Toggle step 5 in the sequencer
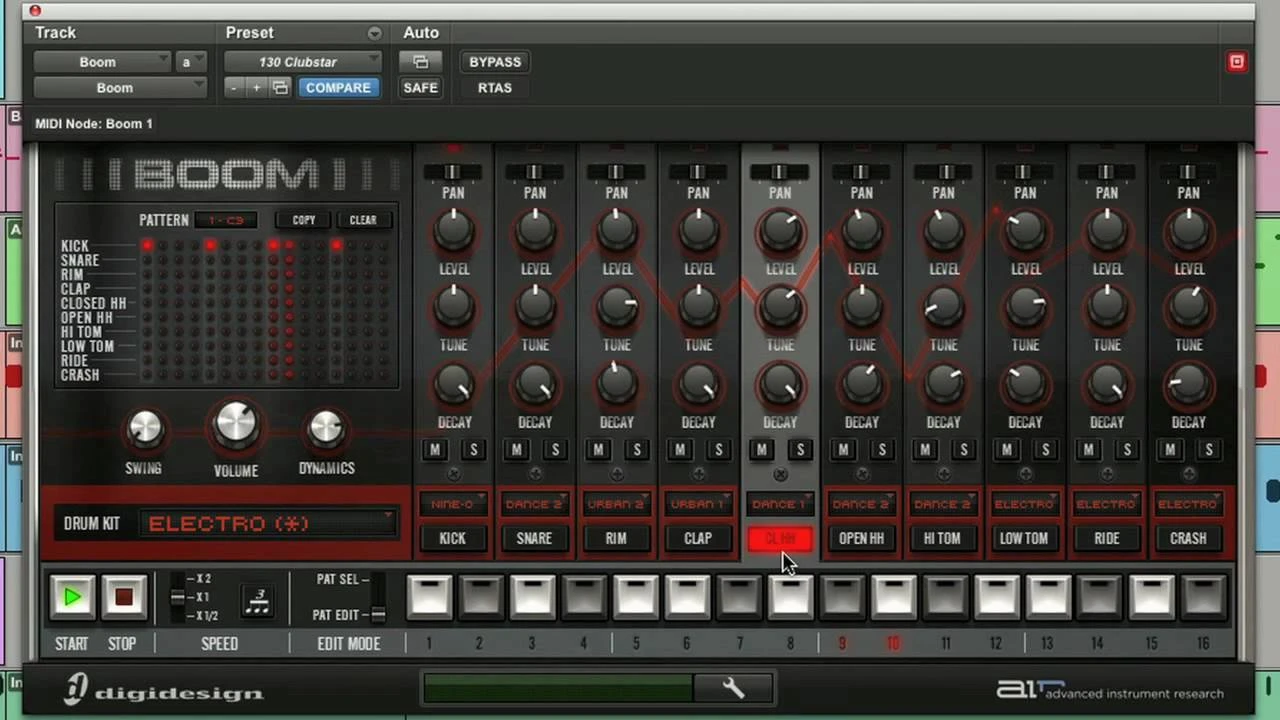The width and height of the screenshot is (1280, 720). 636,597
